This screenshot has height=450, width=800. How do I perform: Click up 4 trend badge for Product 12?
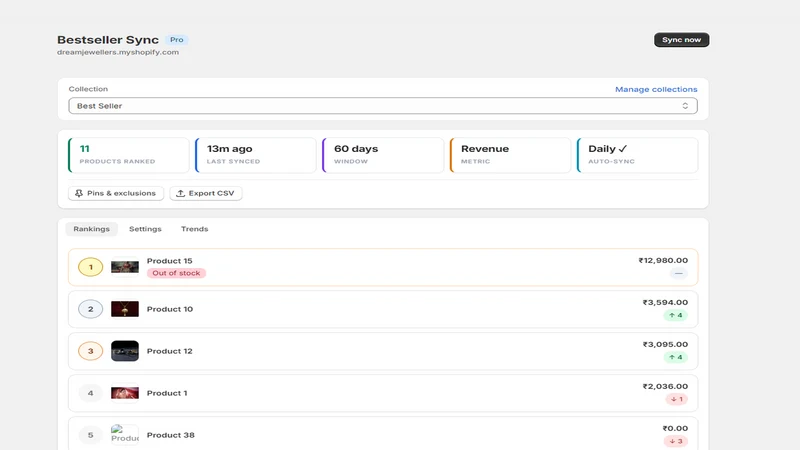676,357
